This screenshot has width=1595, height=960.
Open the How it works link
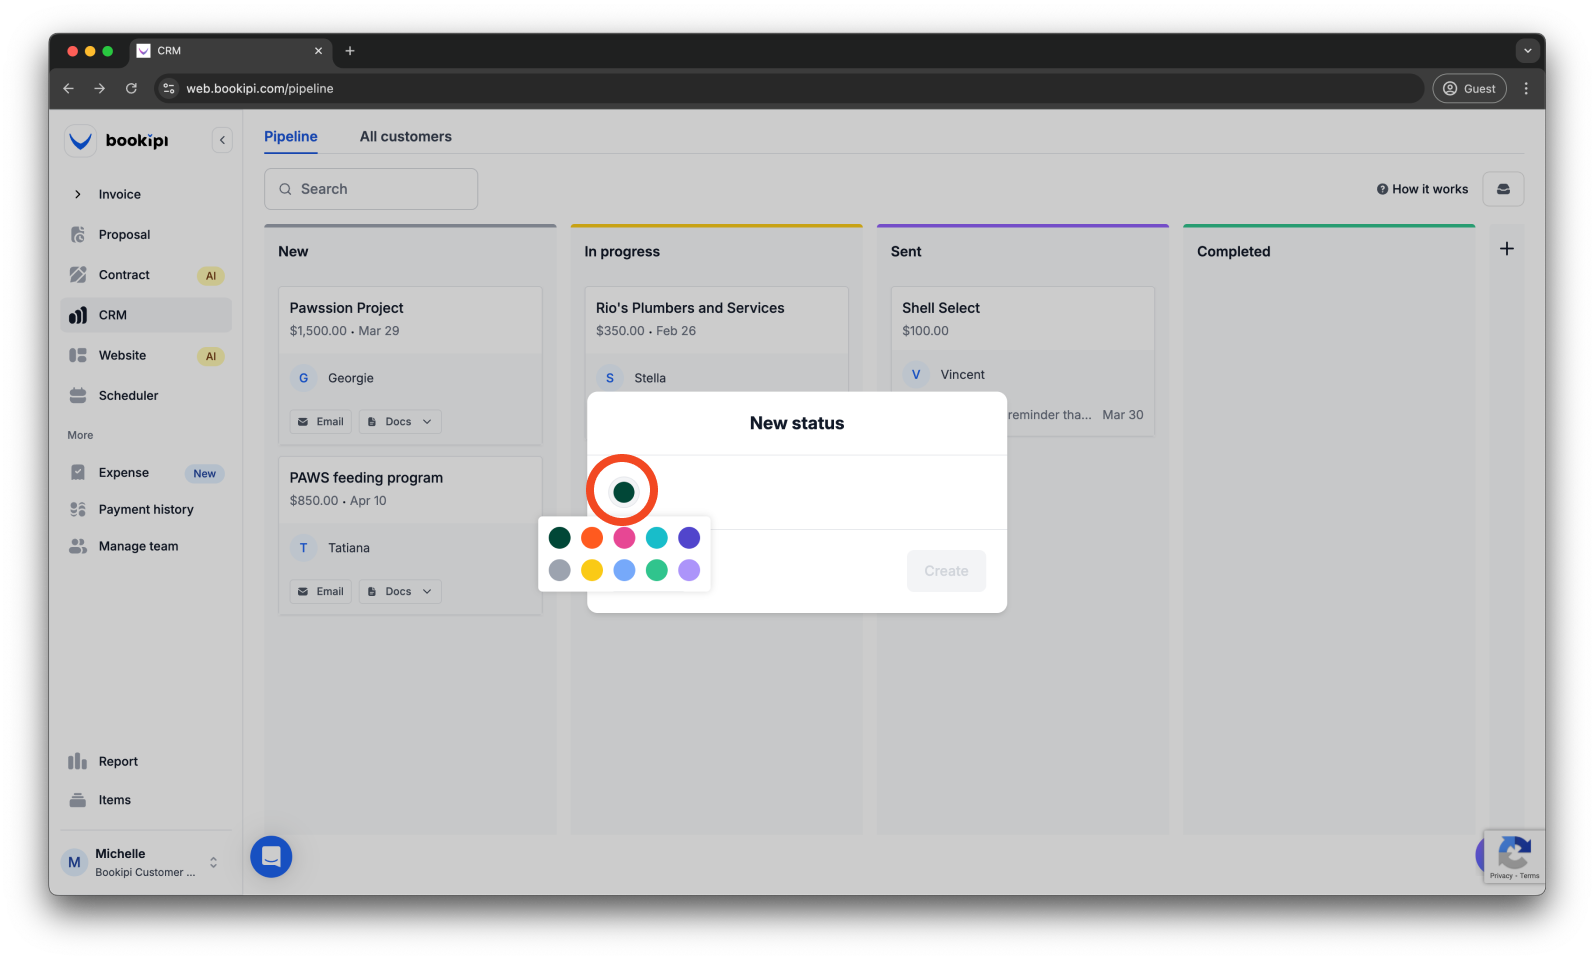tap(1422, 189)
